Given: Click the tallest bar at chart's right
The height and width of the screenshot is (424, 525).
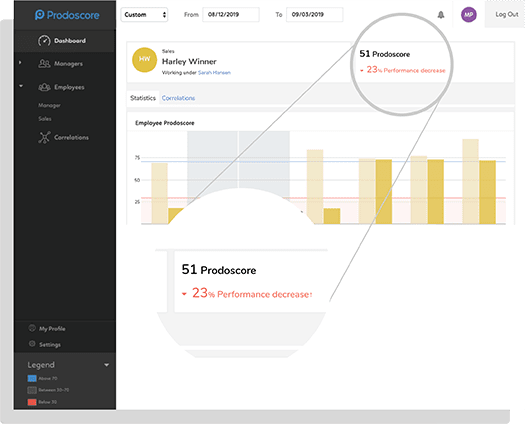Looking at the screenshot, I should coord(470,181).
